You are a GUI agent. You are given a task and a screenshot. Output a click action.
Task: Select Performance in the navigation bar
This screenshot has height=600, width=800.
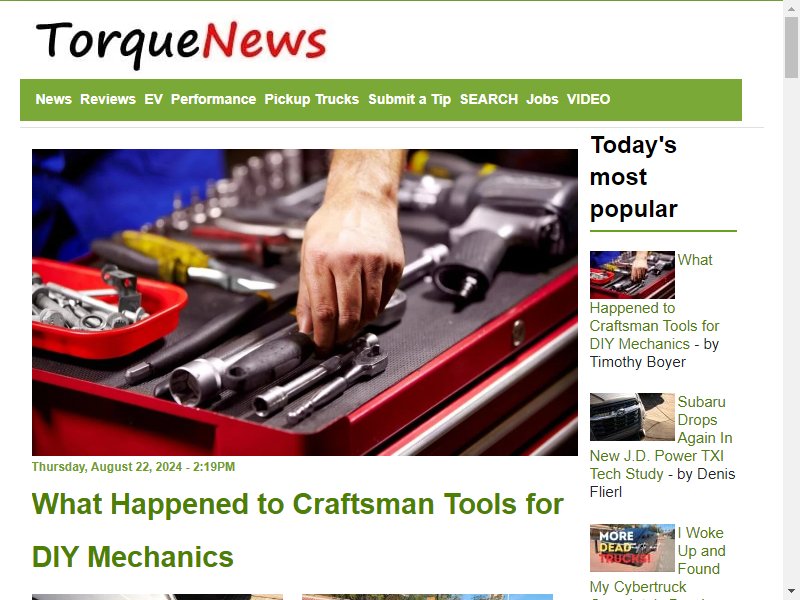(213, 99)
